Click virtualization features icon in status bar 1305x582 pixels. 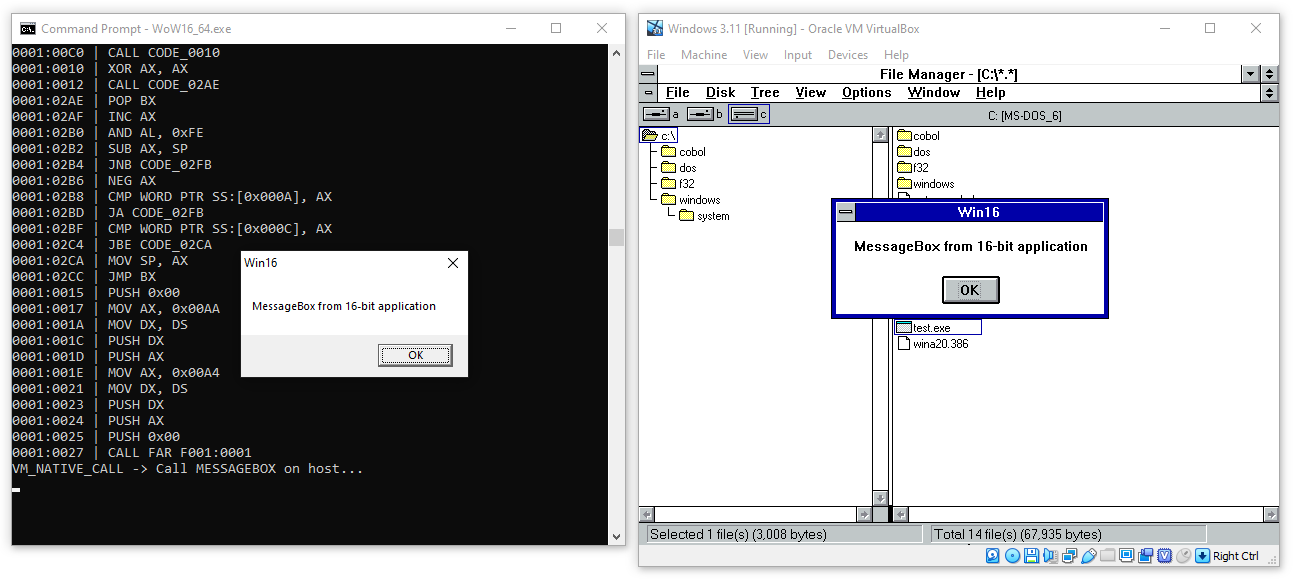pos(1165,556)
